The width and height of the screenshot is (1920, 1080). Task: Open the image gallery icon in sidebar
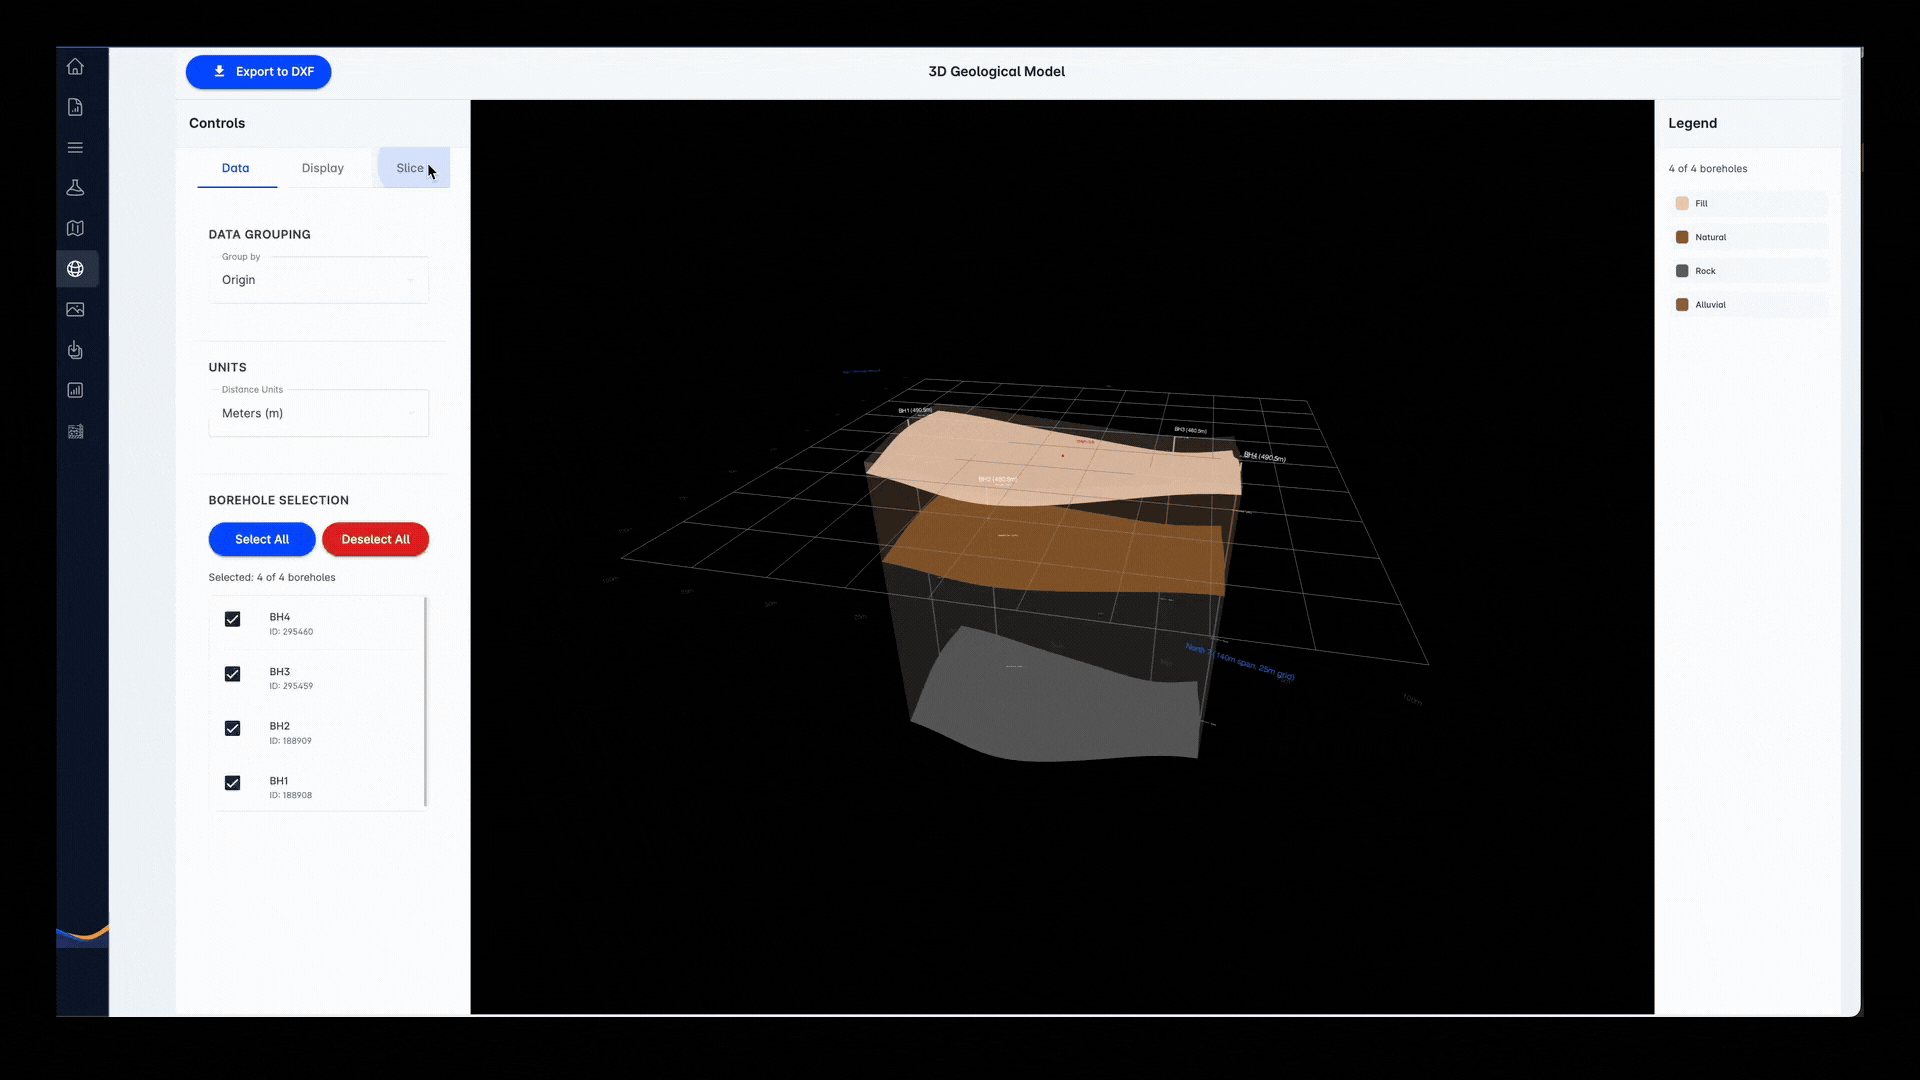[75, 310]
